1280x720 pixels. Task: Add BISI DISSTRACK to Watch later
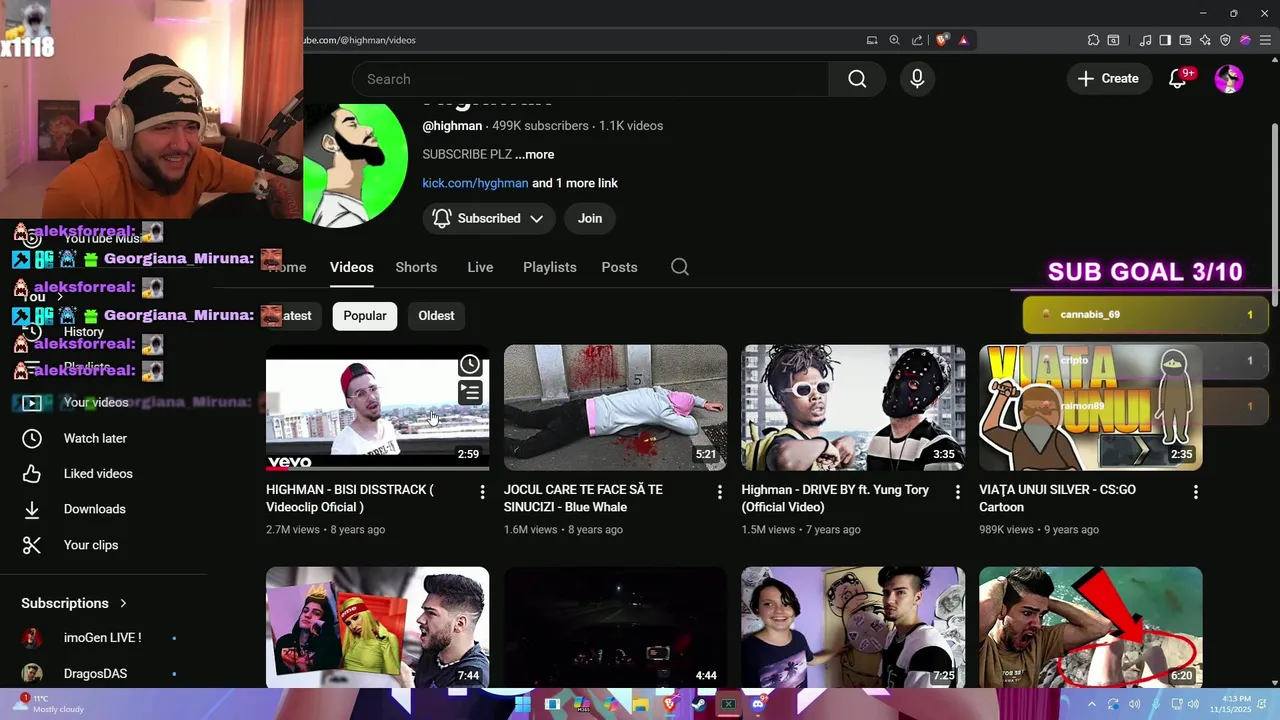click(x=470, y=365)
